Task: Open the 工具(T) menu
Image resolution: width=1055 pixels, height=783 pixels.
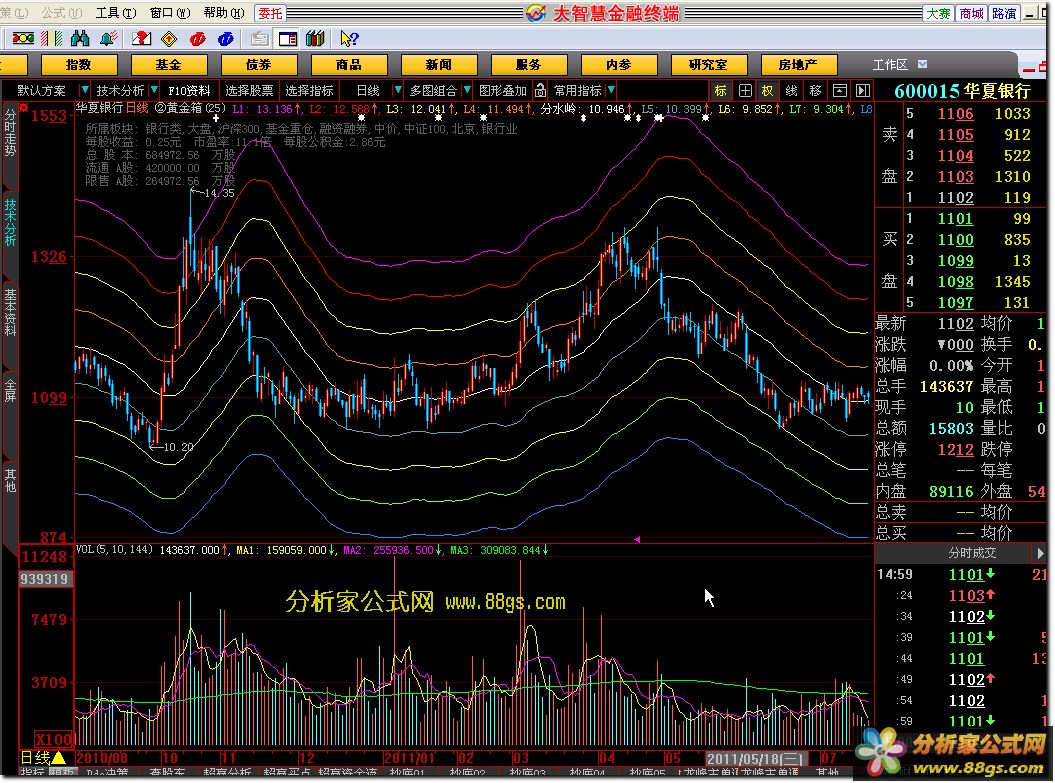Action: pos(116,13)
